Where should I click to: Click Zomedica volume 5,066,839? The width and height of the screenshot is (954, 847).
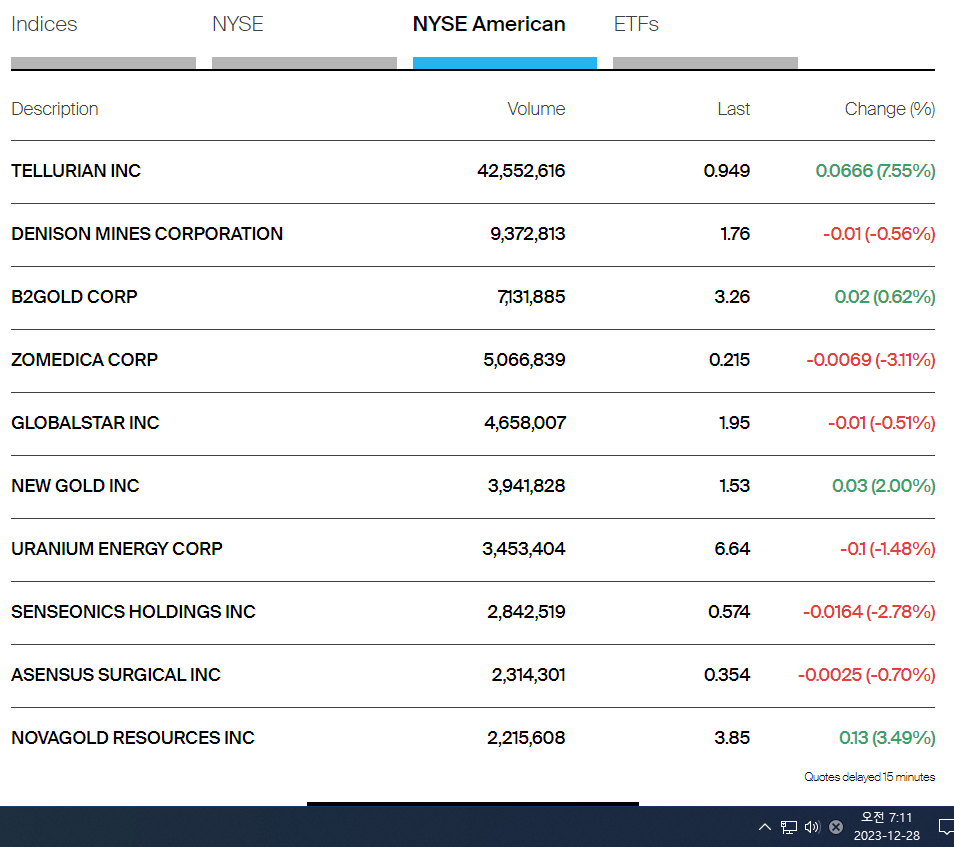[x=524, y=360]
